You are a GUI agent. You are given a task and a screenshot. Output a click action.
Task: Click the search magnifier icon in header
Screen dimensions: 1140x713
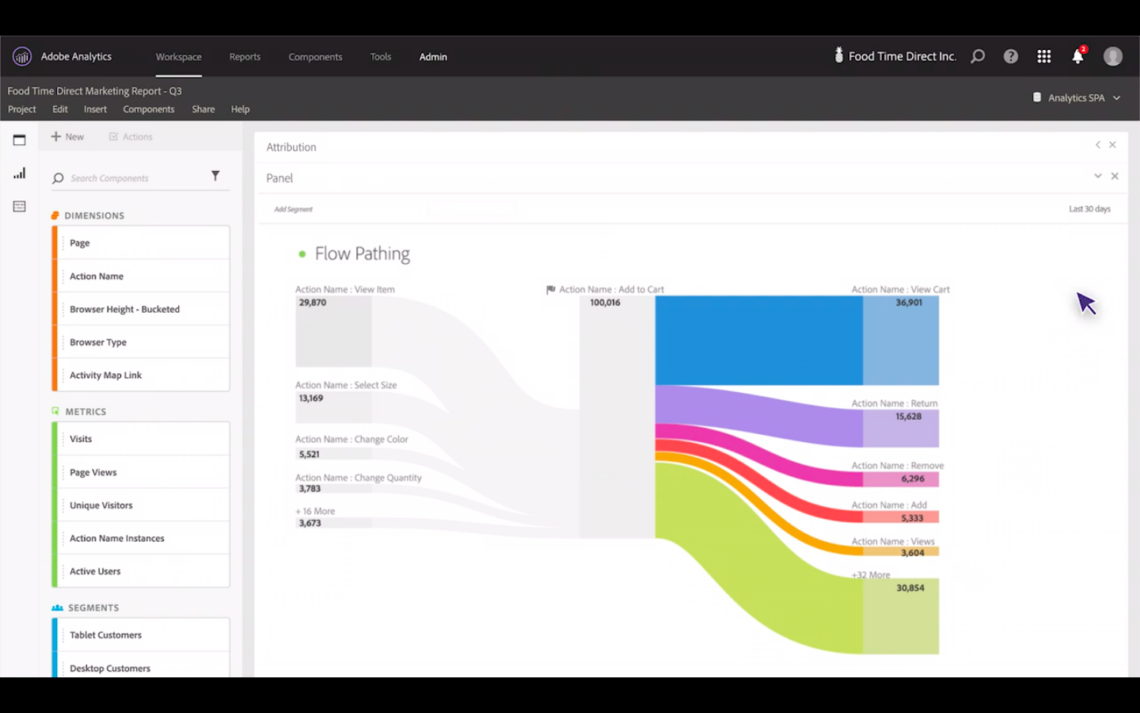[977, 57]
